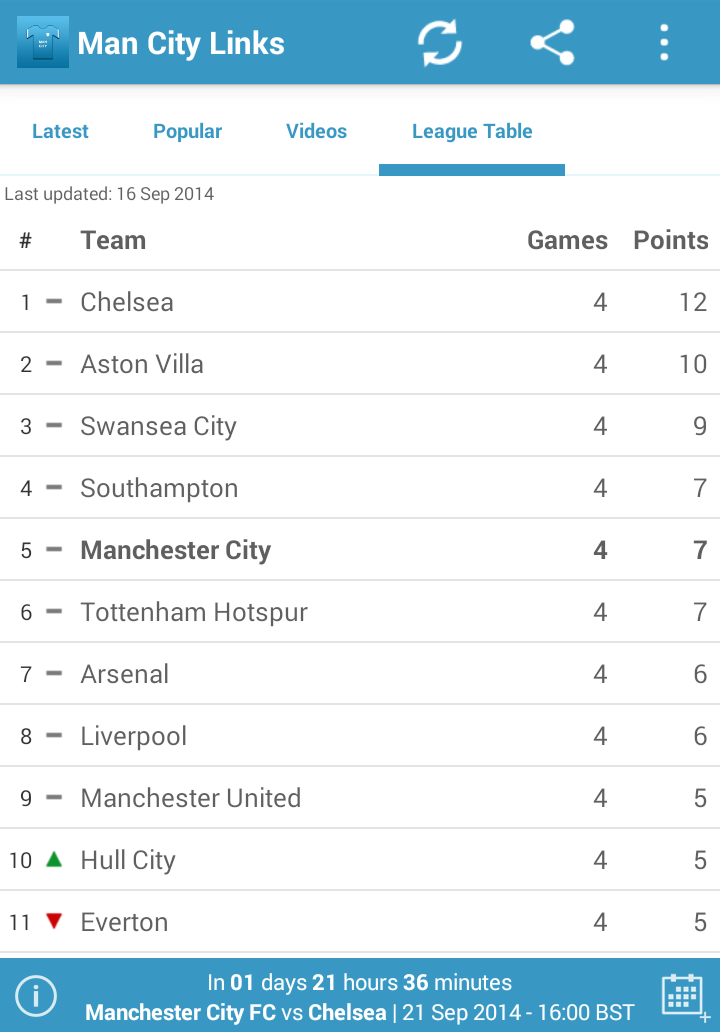This screenshot has width=720, height=1032.
Task: Tap the Games column header
Action: click(567, 240)
